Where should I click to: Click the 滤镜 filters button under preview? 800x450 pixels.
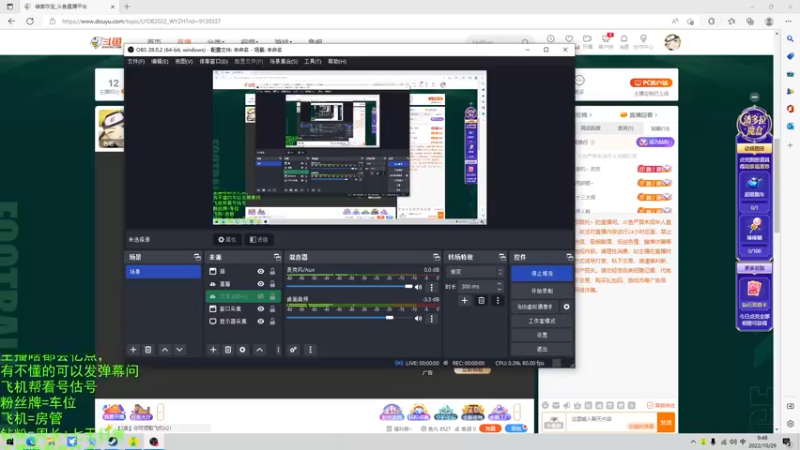pos(259,239)
